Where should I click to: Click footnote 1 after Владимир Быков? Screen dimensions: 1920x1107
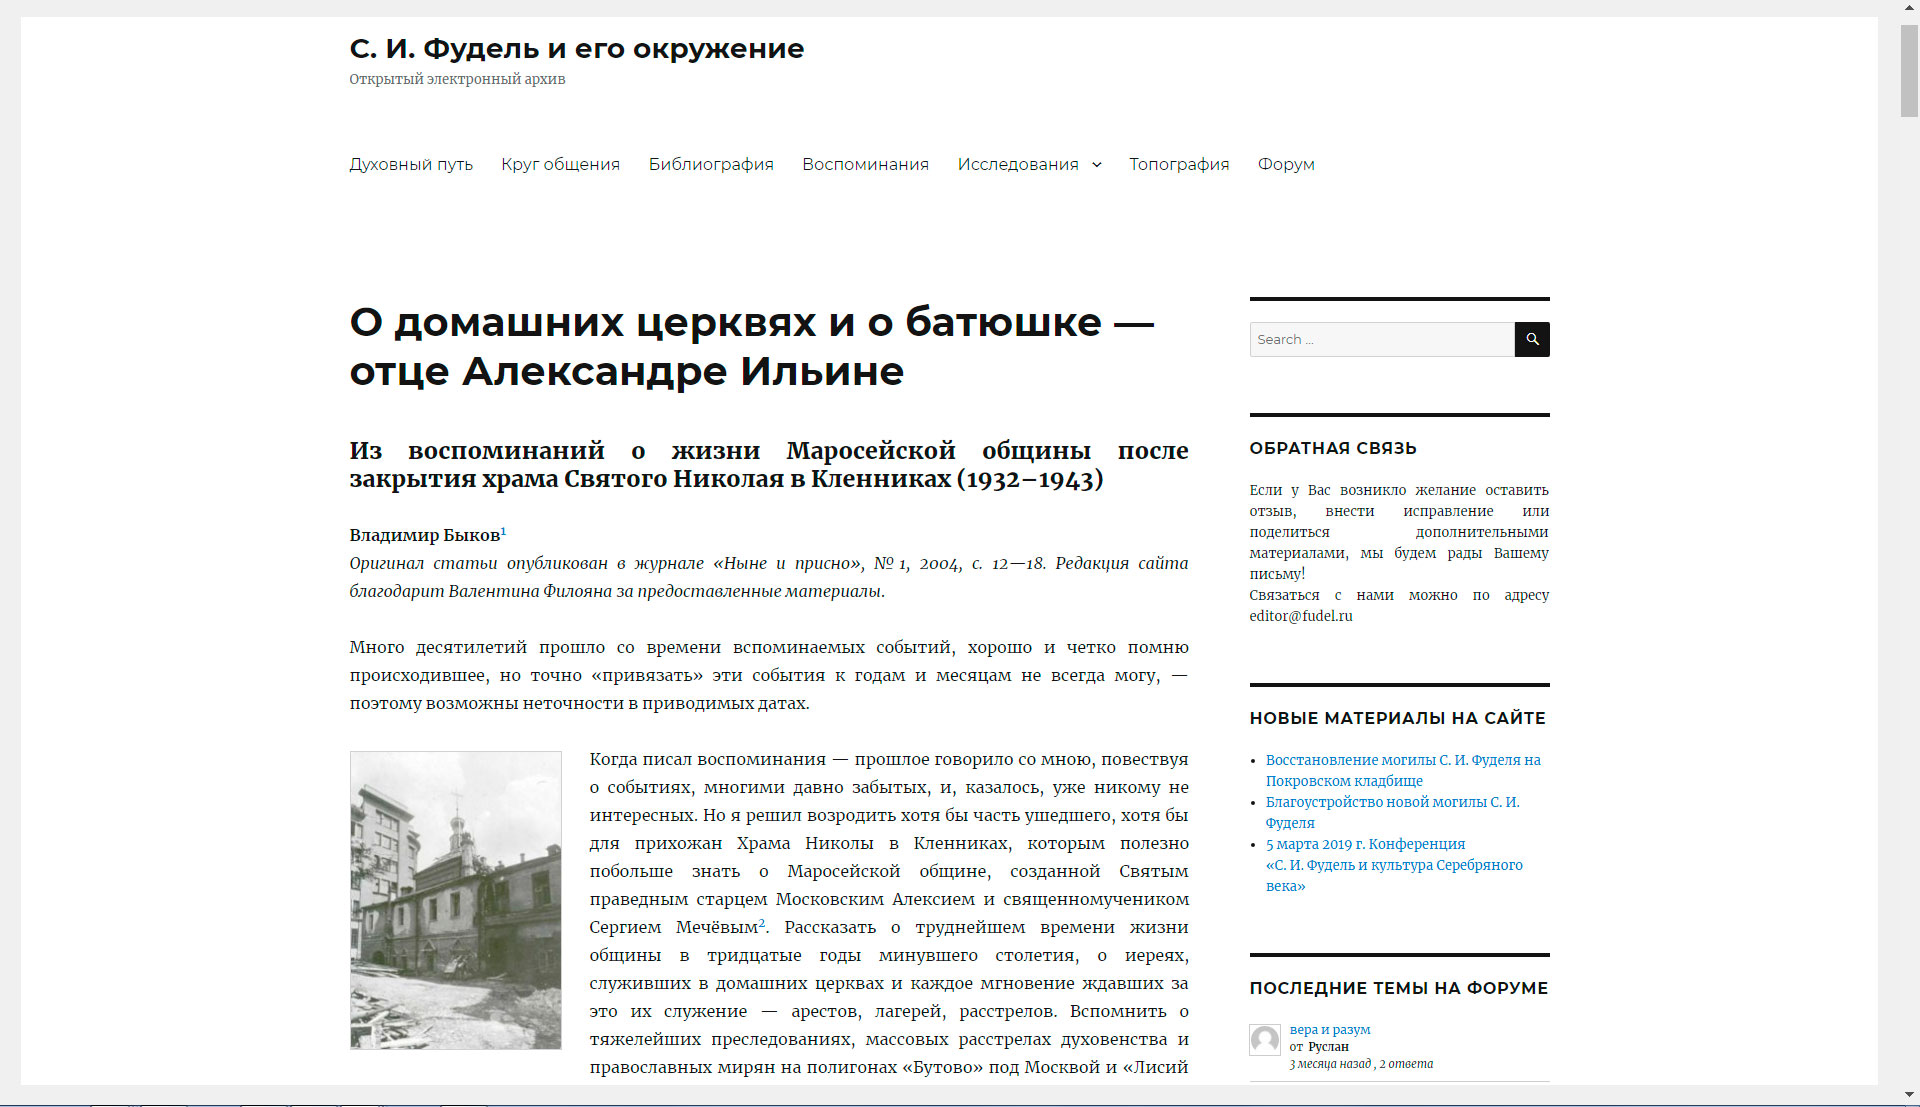coord(503,531)
